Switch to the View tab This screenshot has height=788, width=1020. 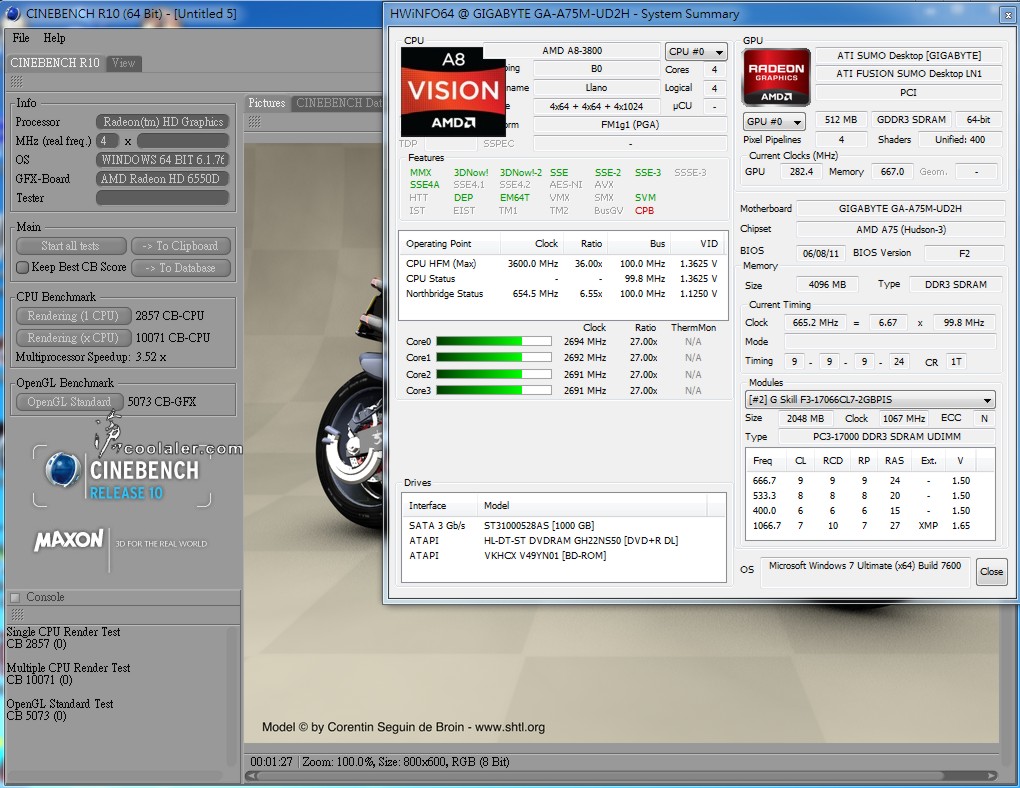coord(124,63)
